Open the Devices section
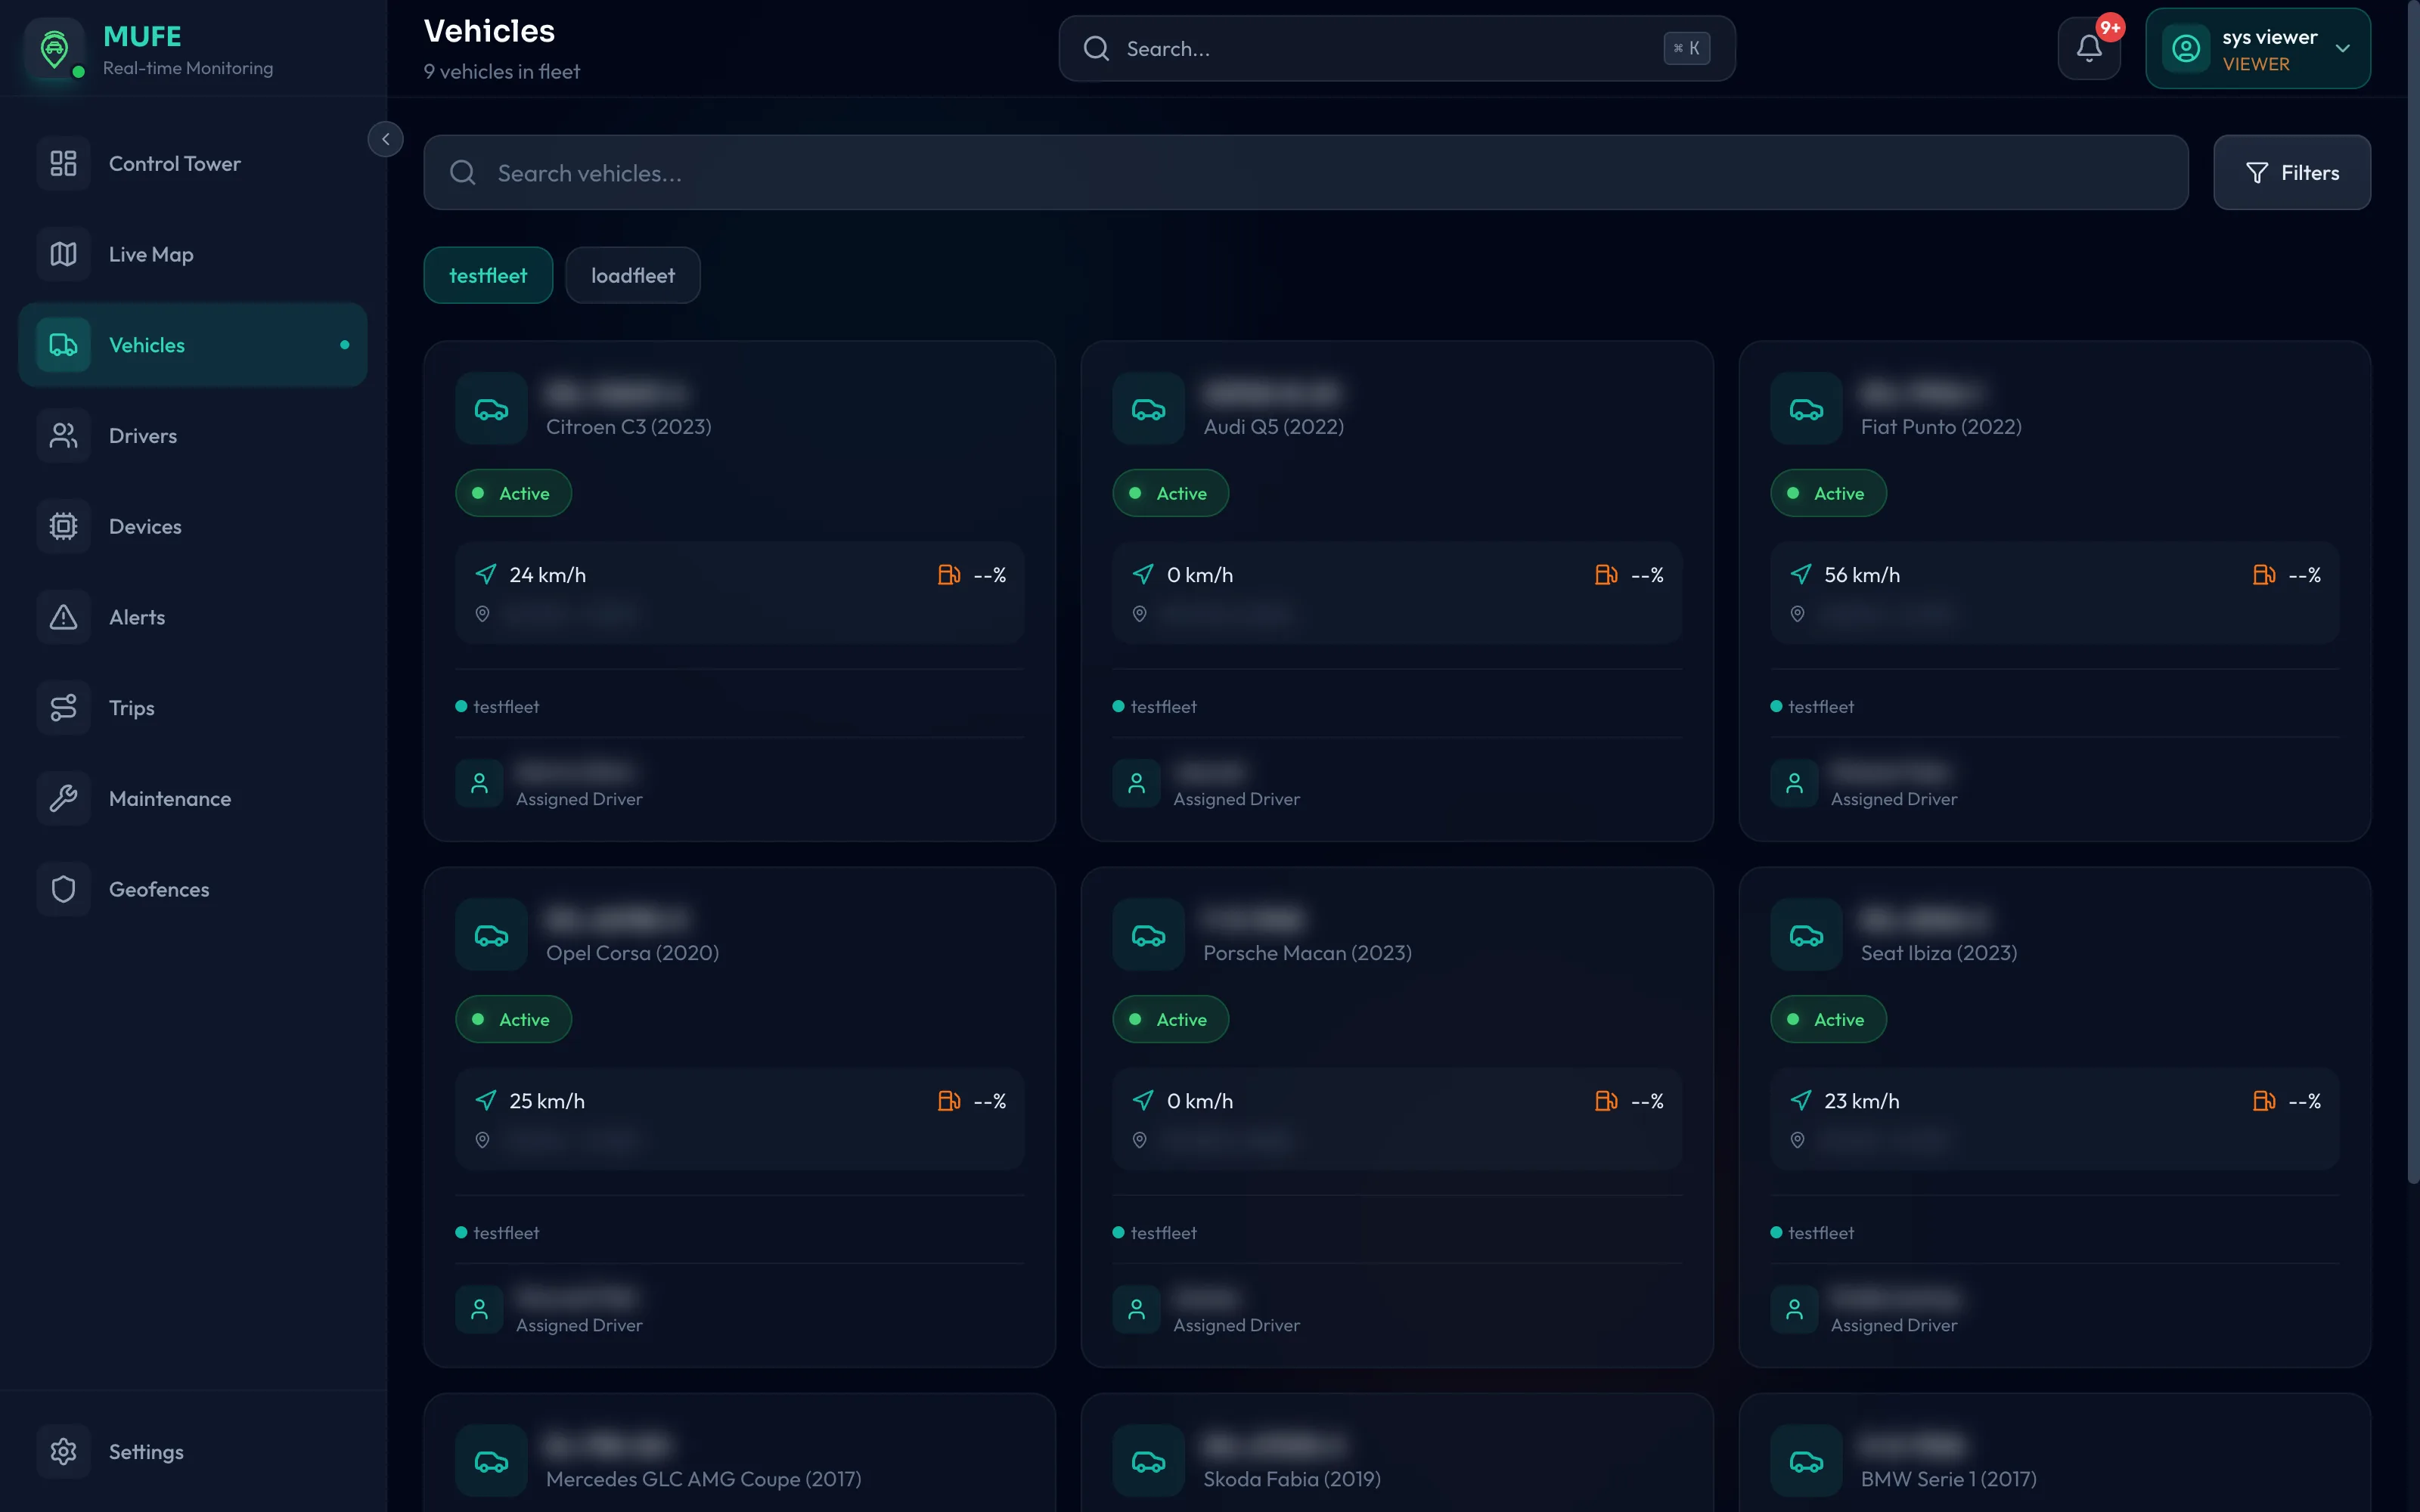 [193, 526]
